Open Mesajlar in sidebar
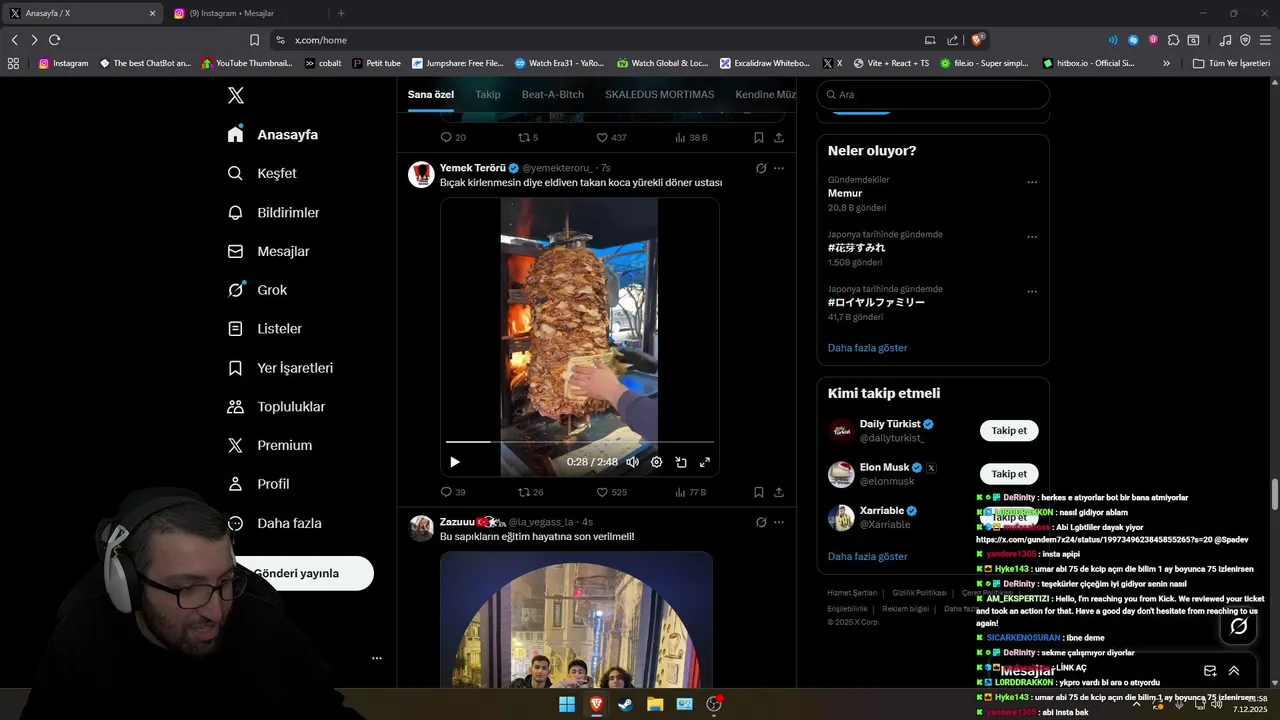The width and height of the screenshot is (1280, 720). pos(268,251)
